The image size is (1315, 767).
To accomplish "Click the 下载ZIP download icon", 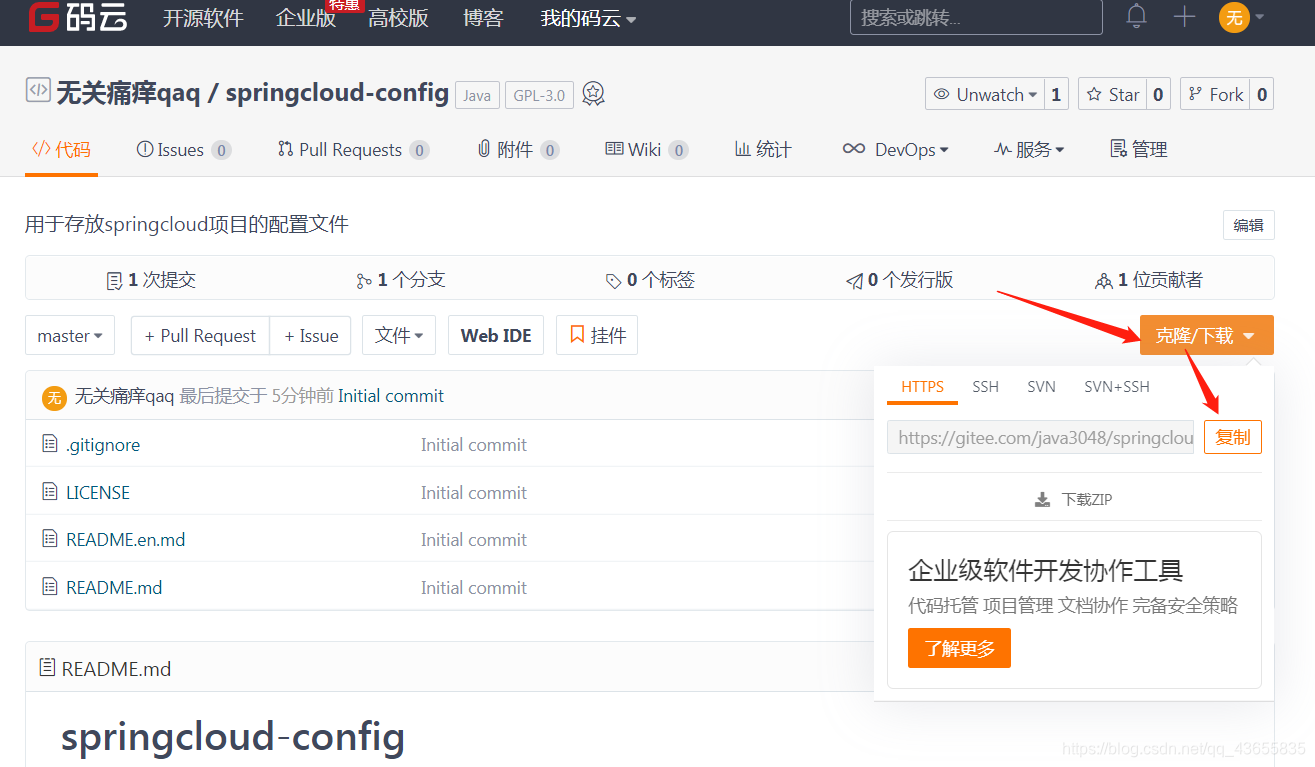I will 1042,499.
